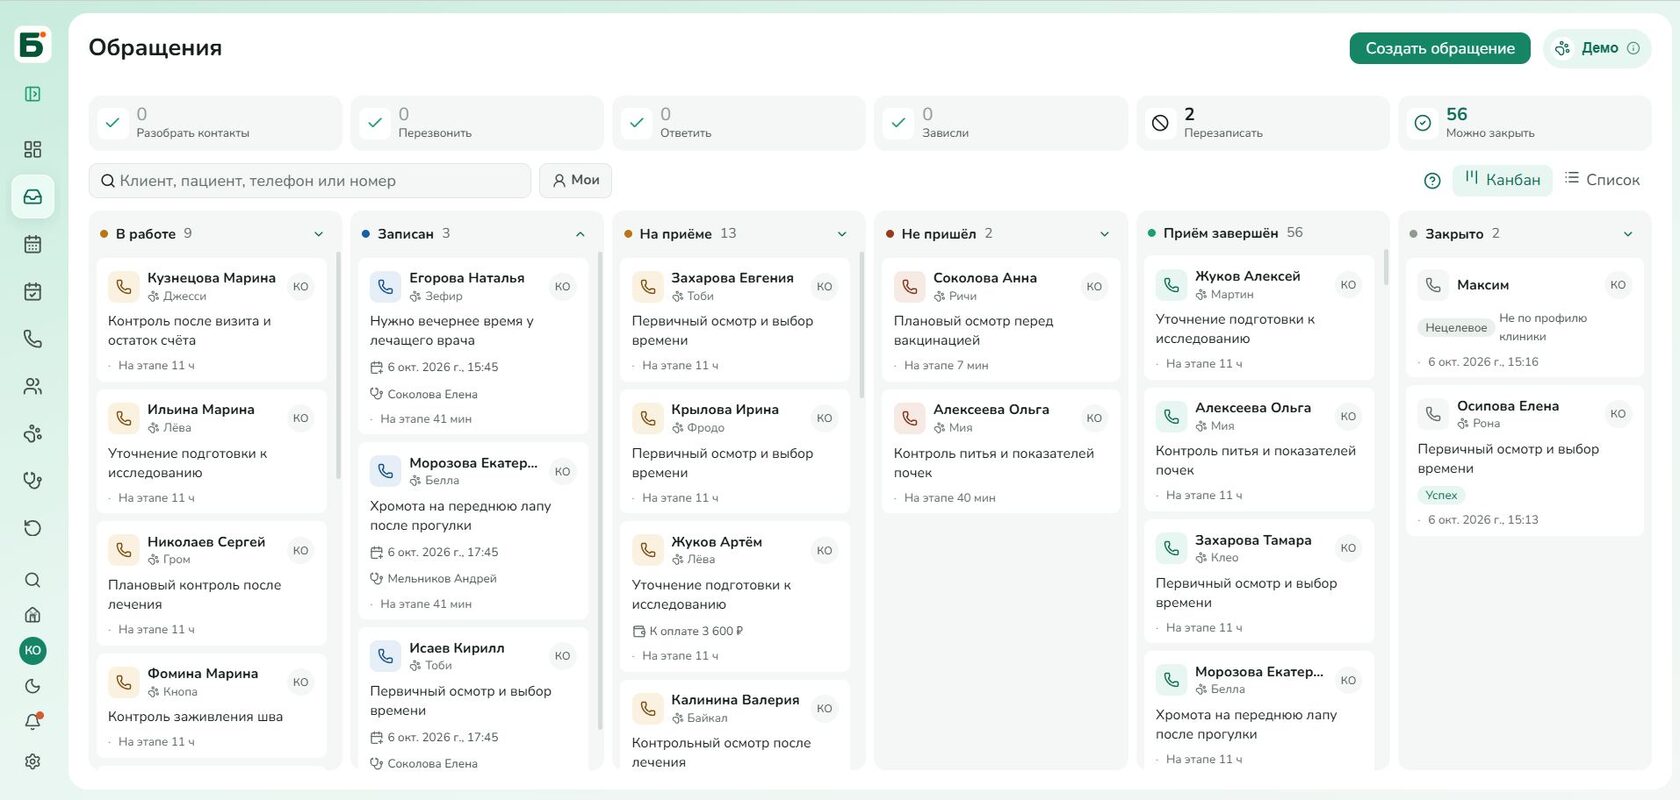This screenshot has height=800, width=1680.
Task: Filter by the Можно закрыть 56 tile
Action: (x=1525, y=123)
